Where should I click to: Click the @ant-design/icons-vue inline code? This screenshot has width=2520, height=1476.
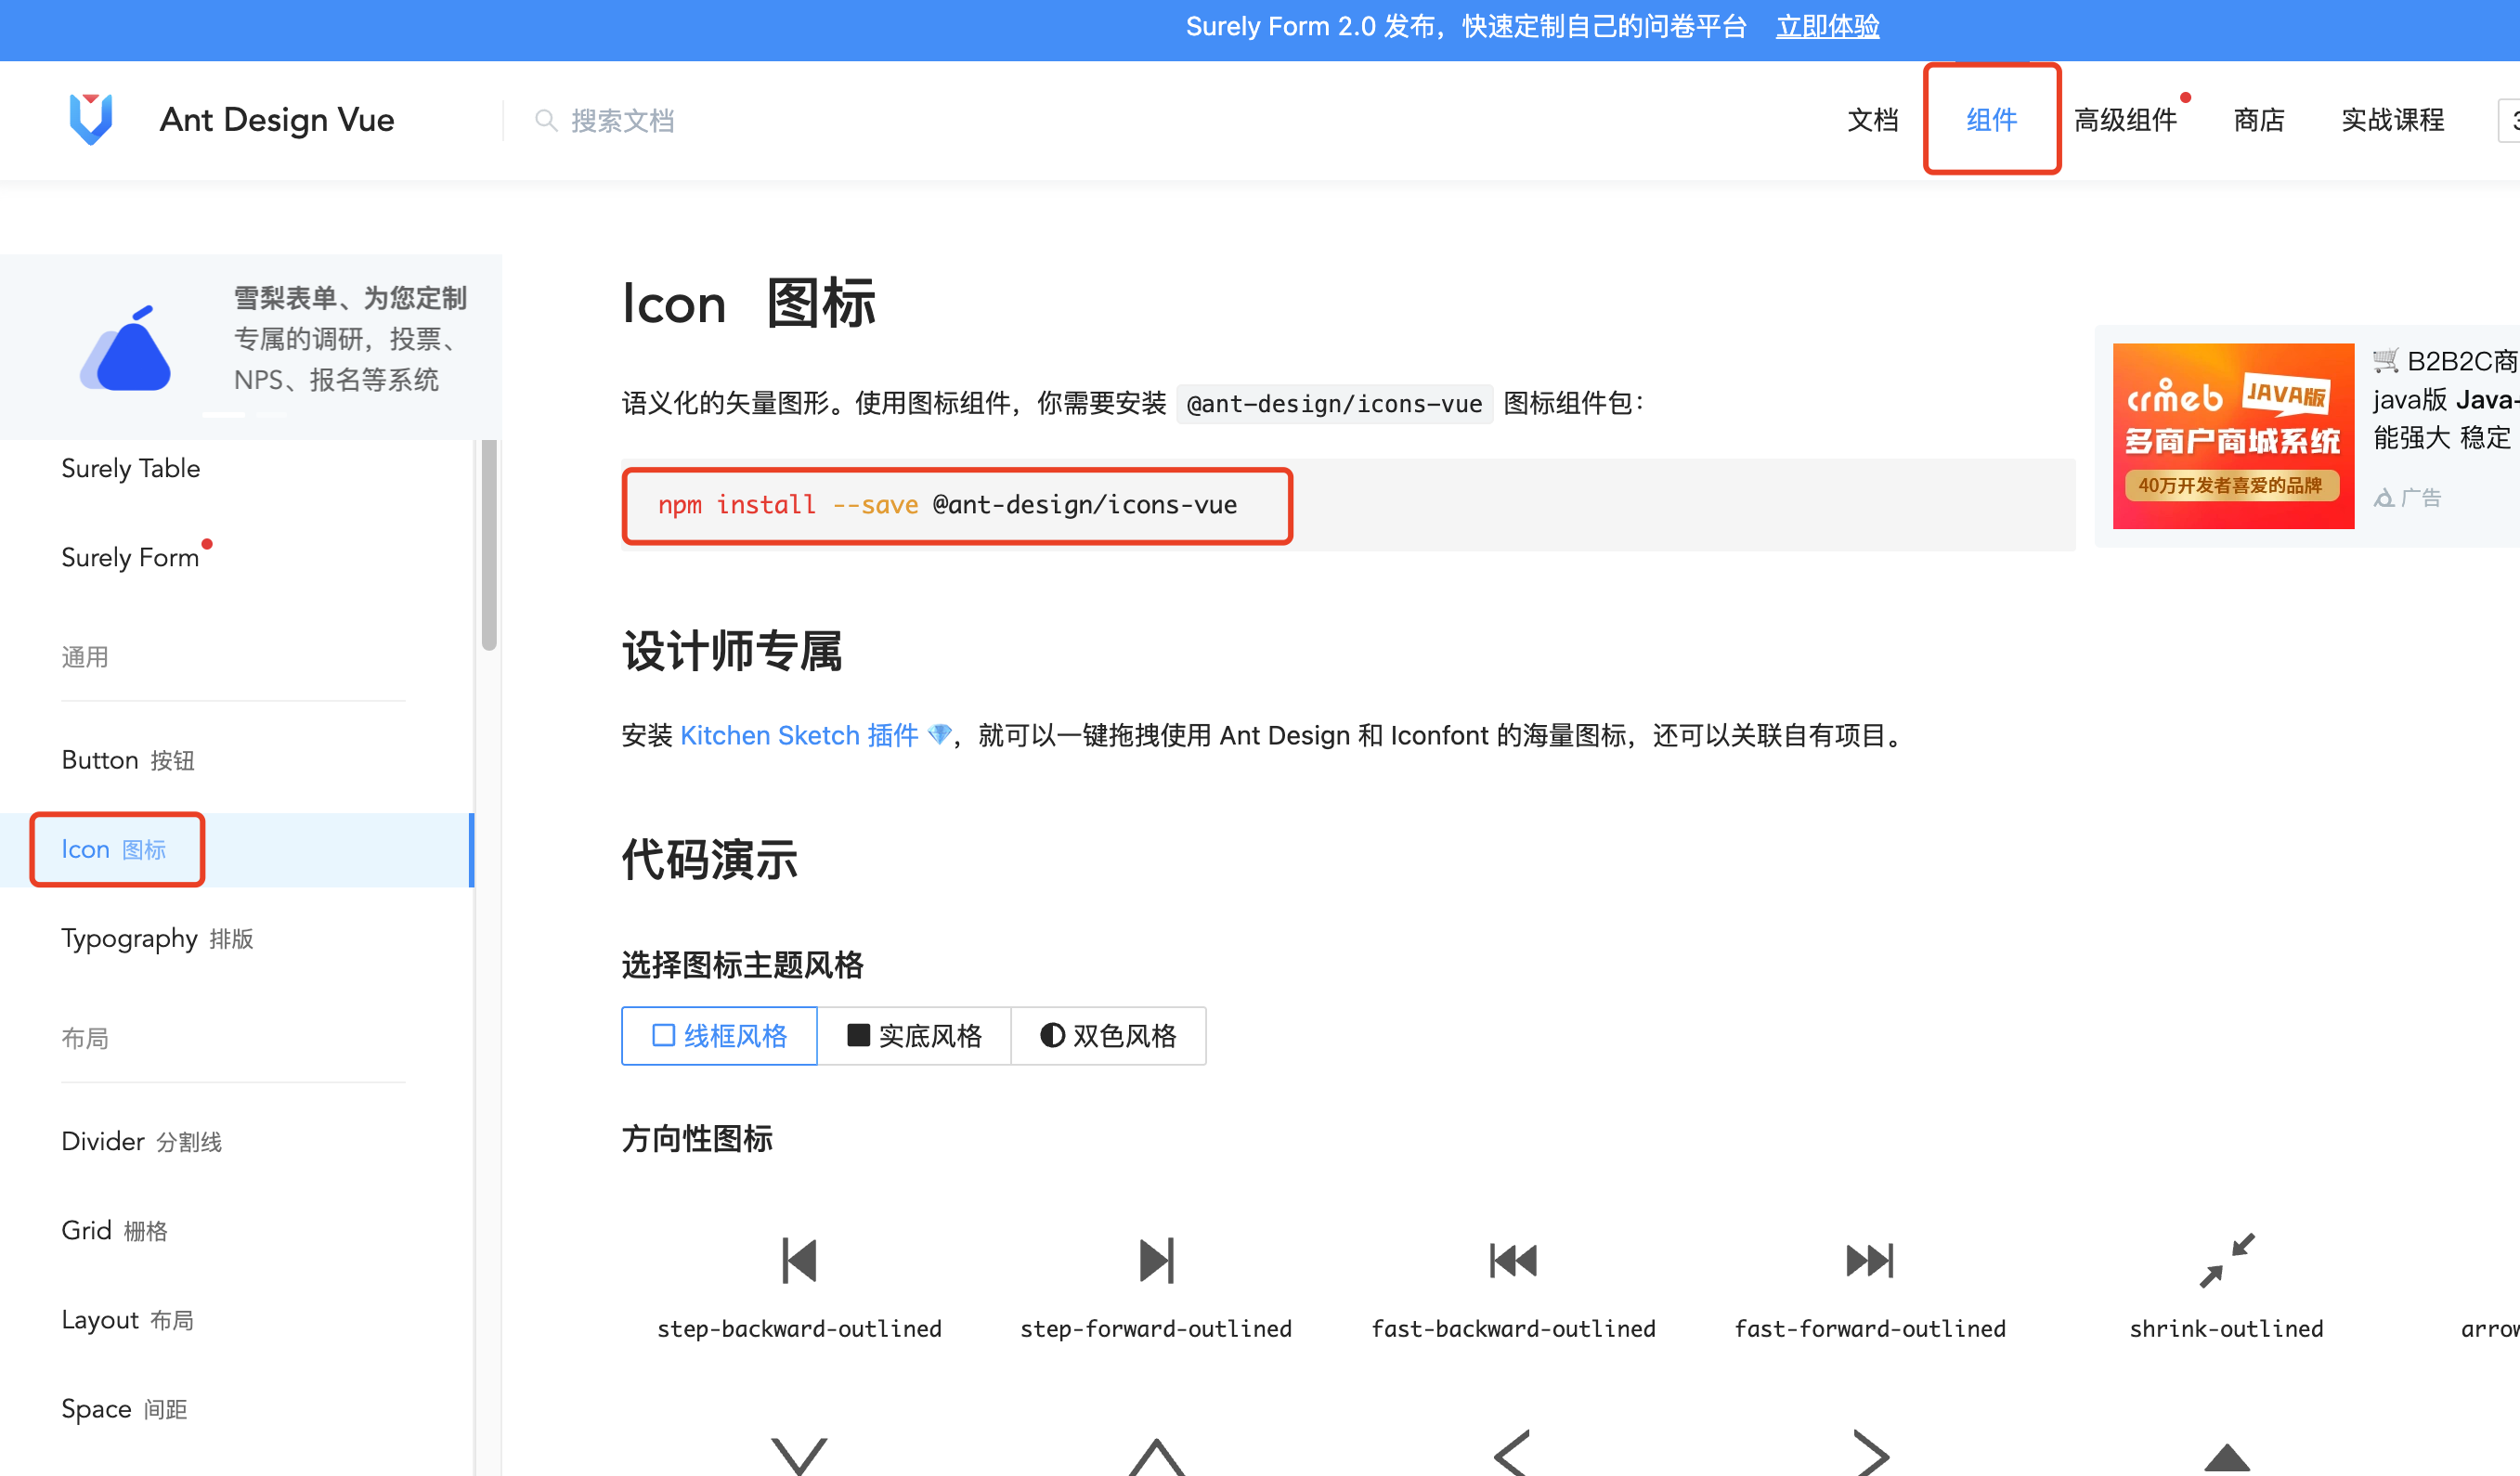coord(1334,404)
